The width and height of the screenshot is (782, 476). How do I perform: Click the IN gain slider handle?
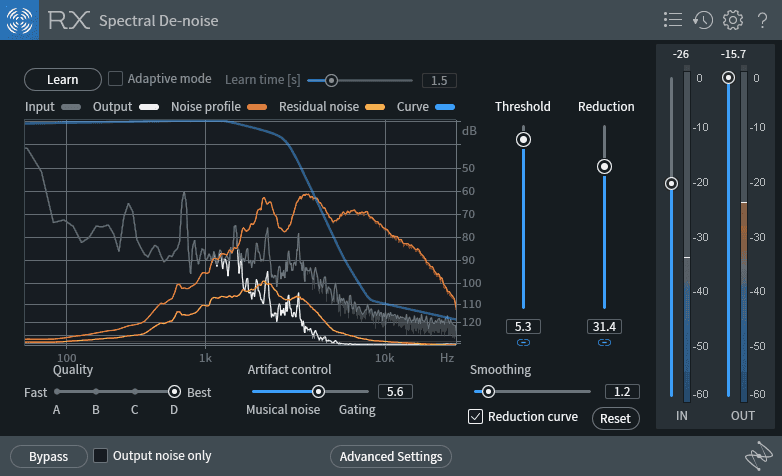(x=671, y=183)
